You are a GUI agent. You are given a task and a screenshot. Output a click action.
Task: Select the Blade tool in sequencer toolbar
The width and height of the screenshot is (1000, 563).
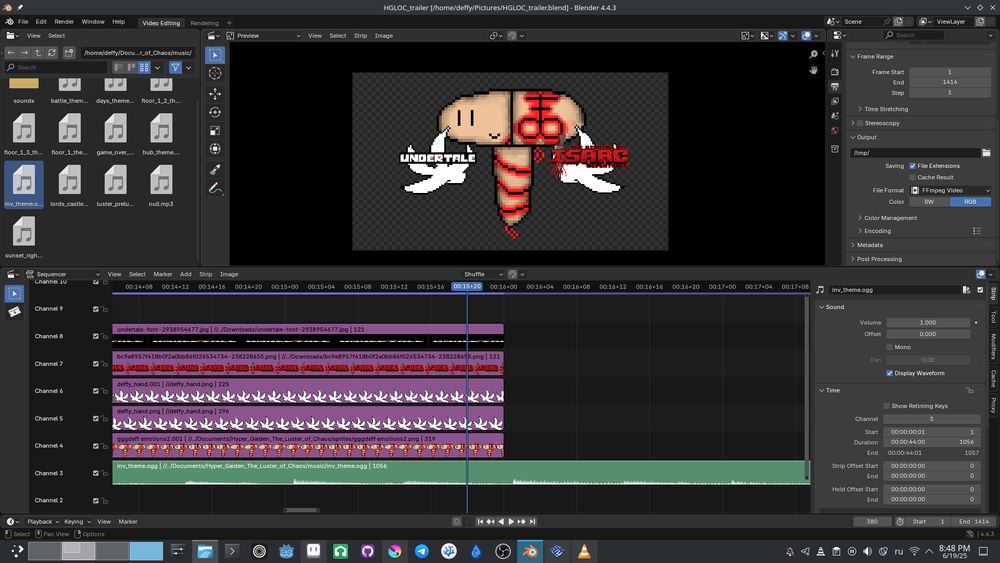(14, 312)
